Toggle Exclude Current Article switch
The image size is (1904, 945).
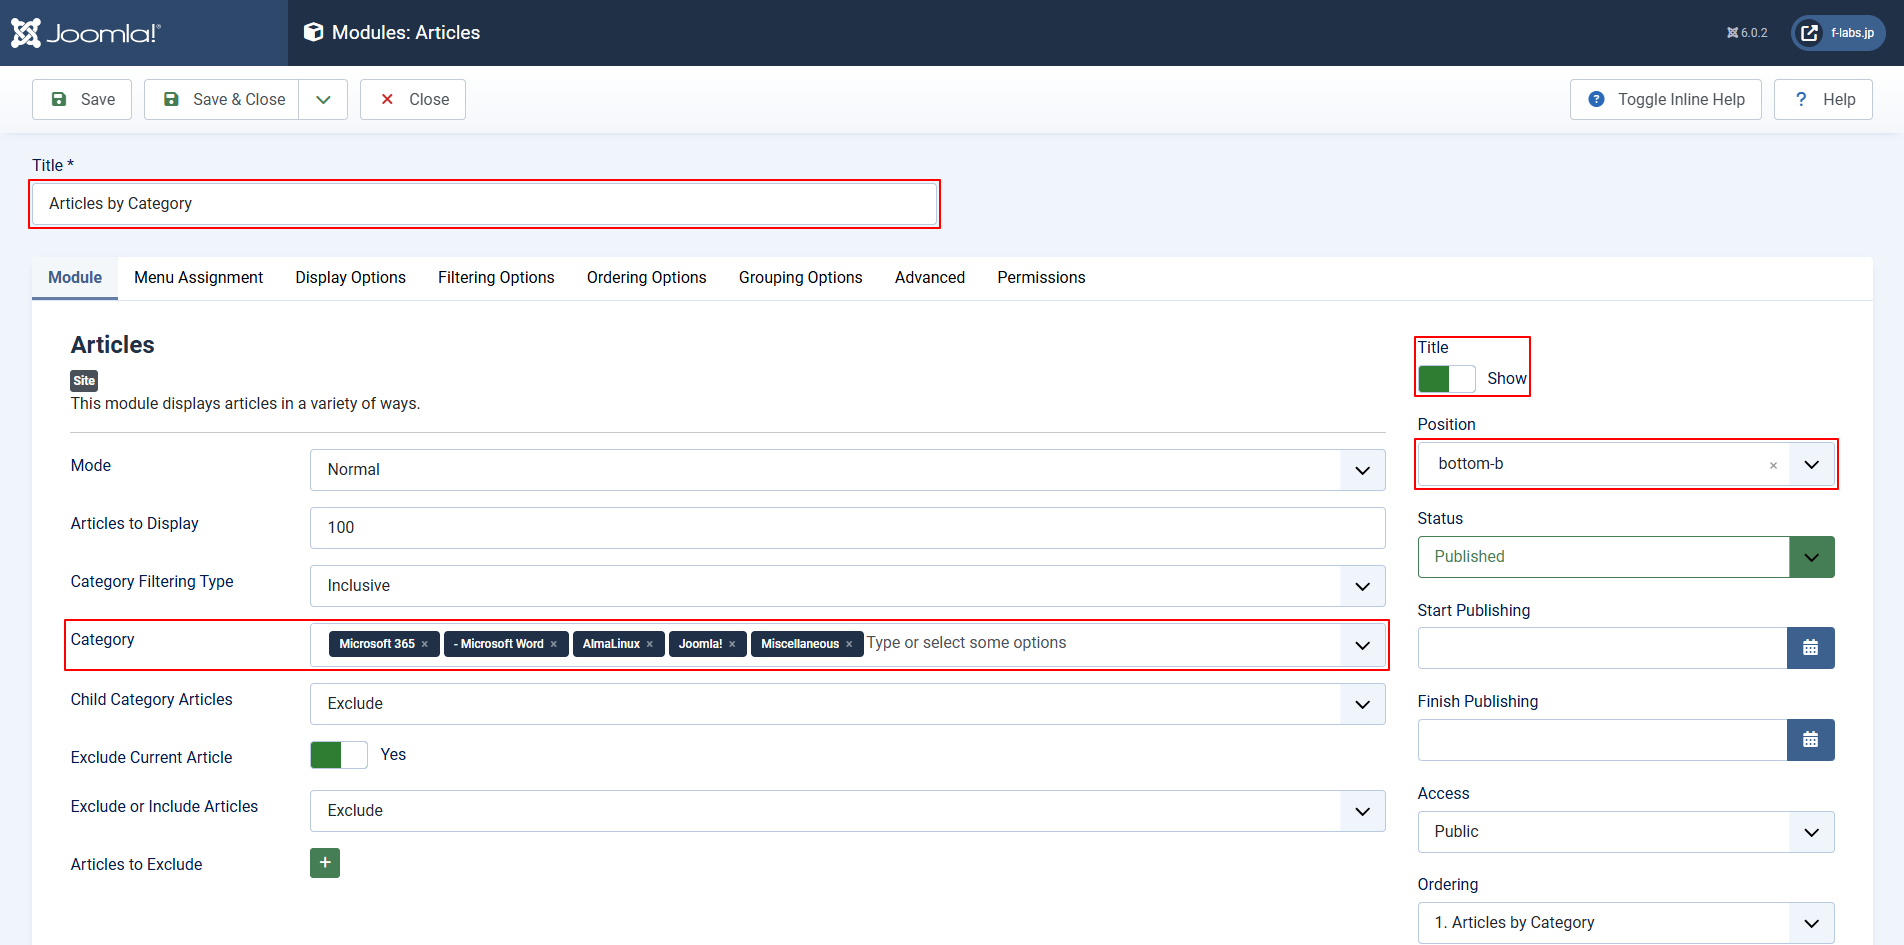point(339,755)
